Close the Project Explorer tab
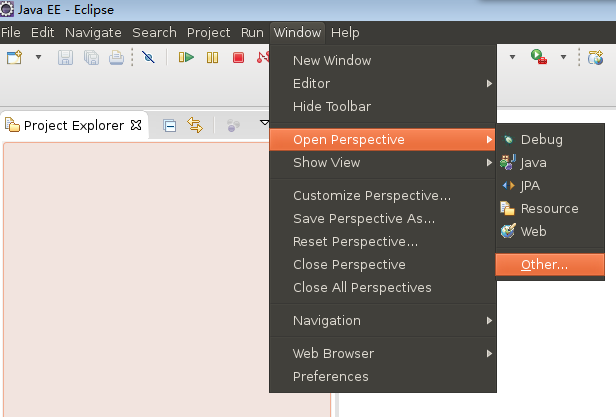The image size is (616, 417). 137,126
